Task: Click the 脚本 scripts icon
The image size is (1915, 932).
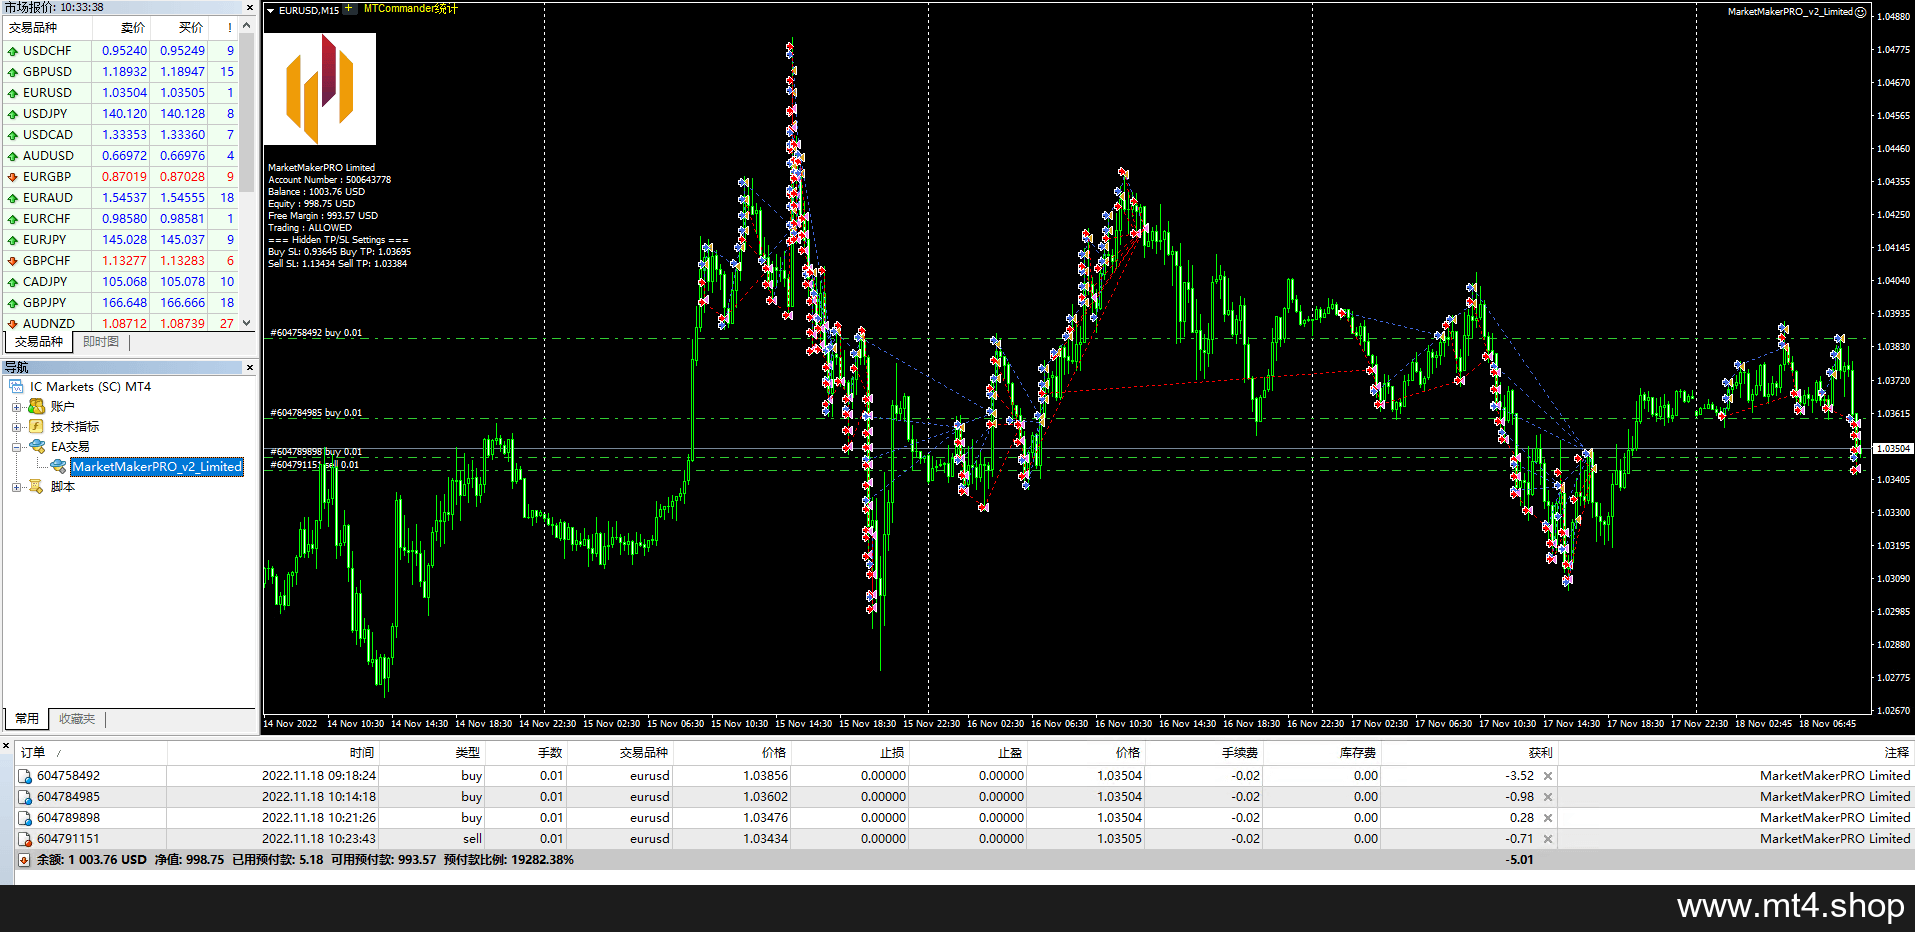Action: [x=37, y=487]
